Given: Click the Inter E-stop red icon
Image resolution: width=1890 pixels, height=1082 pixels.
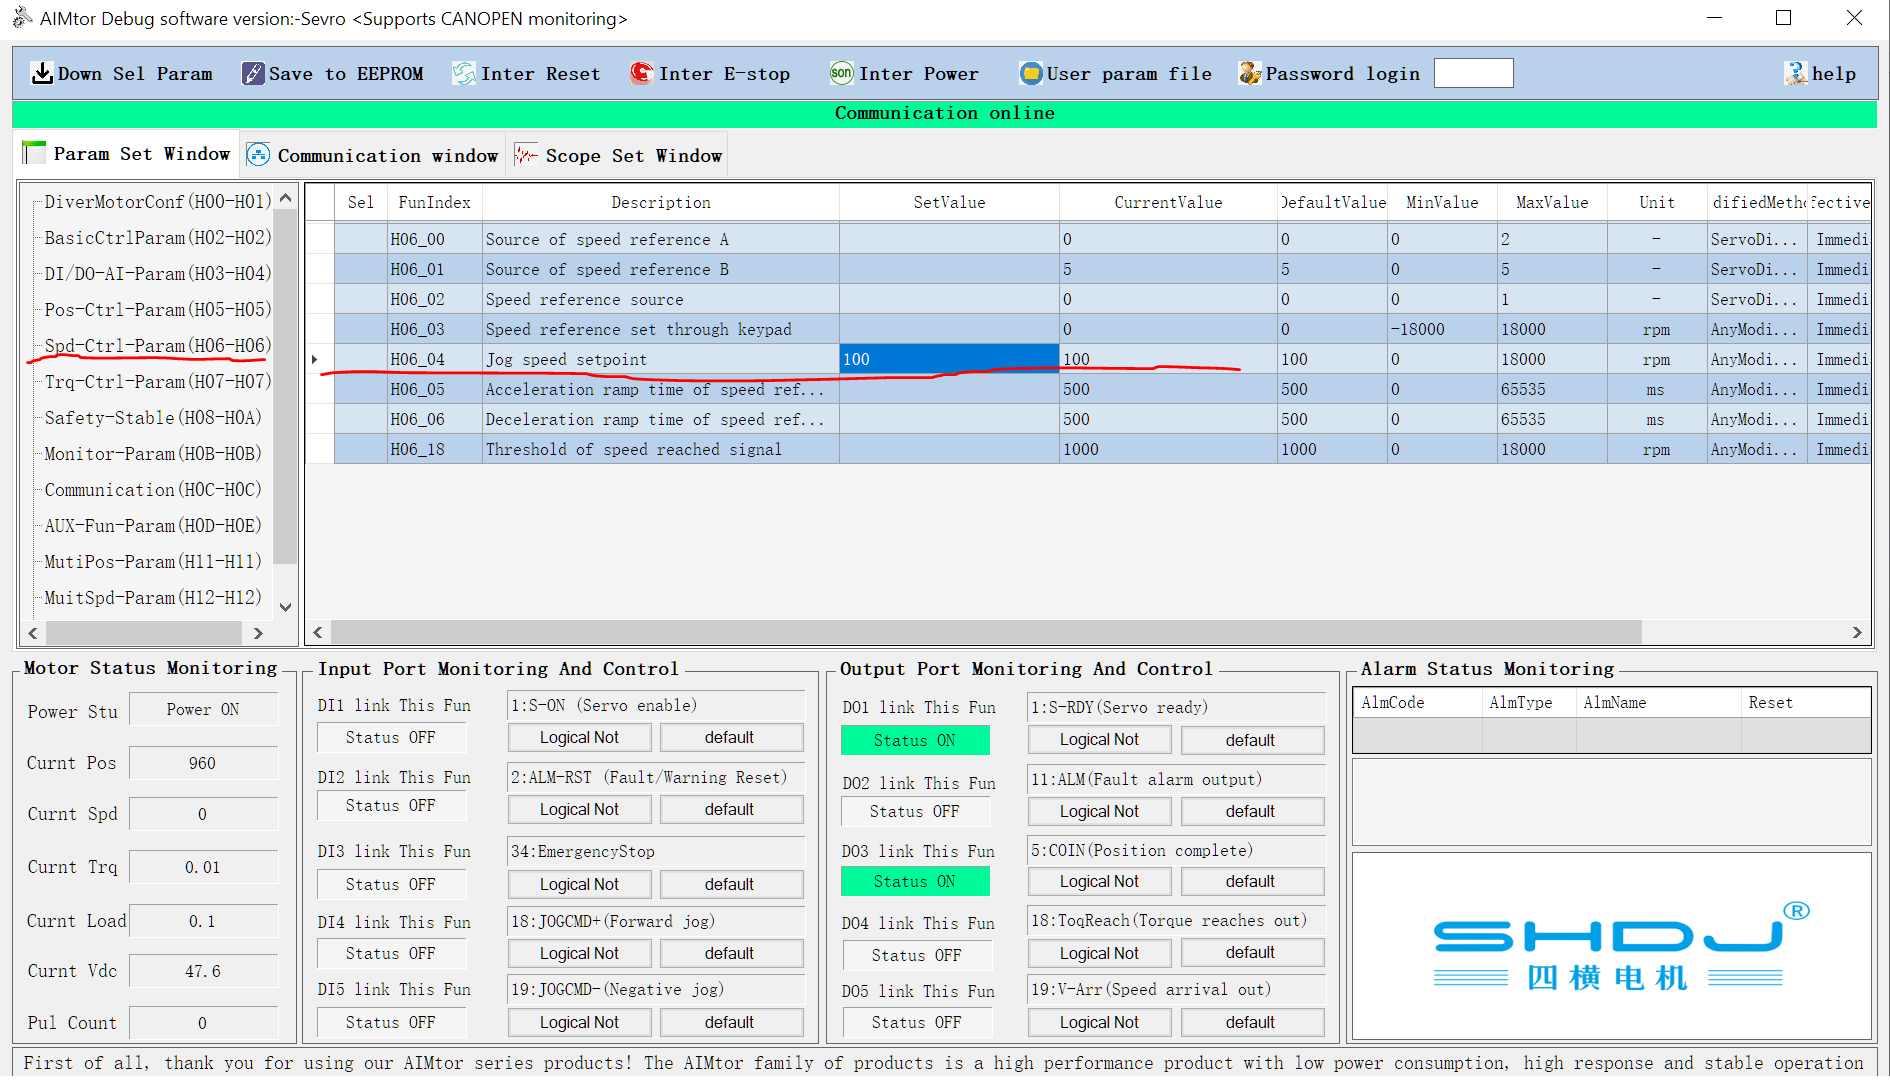Looking at the screenshot, I should [x=642, y=74].
